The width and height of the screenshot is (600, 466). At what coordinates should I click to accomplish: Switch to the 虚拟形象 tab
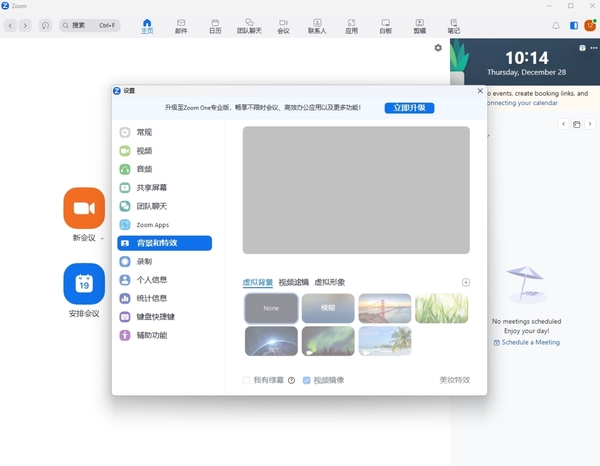tap(329, 282)
